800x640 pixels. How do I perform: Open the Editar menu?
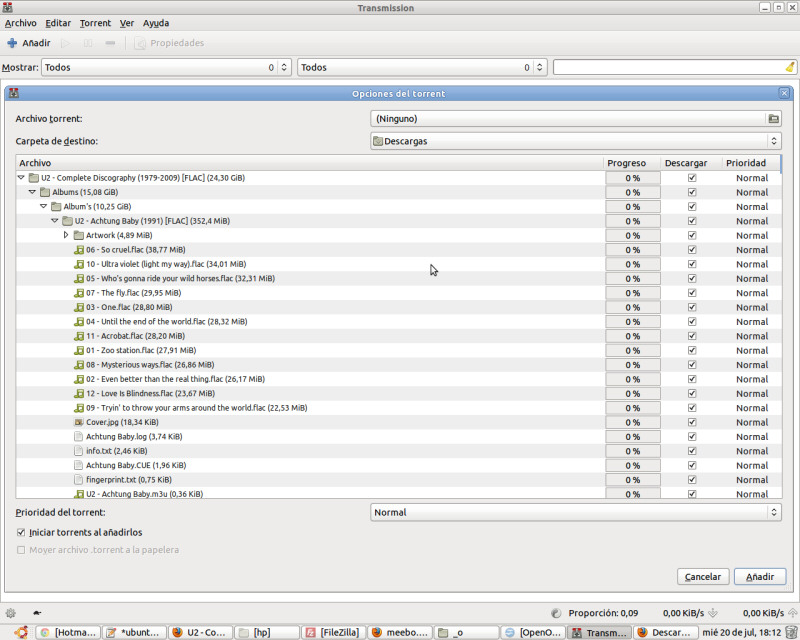coord(58,23)
